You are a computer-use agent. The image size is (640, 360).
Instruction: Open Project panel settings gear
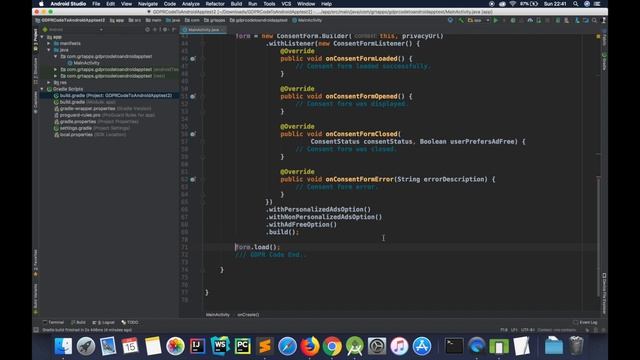coord(164,29)
